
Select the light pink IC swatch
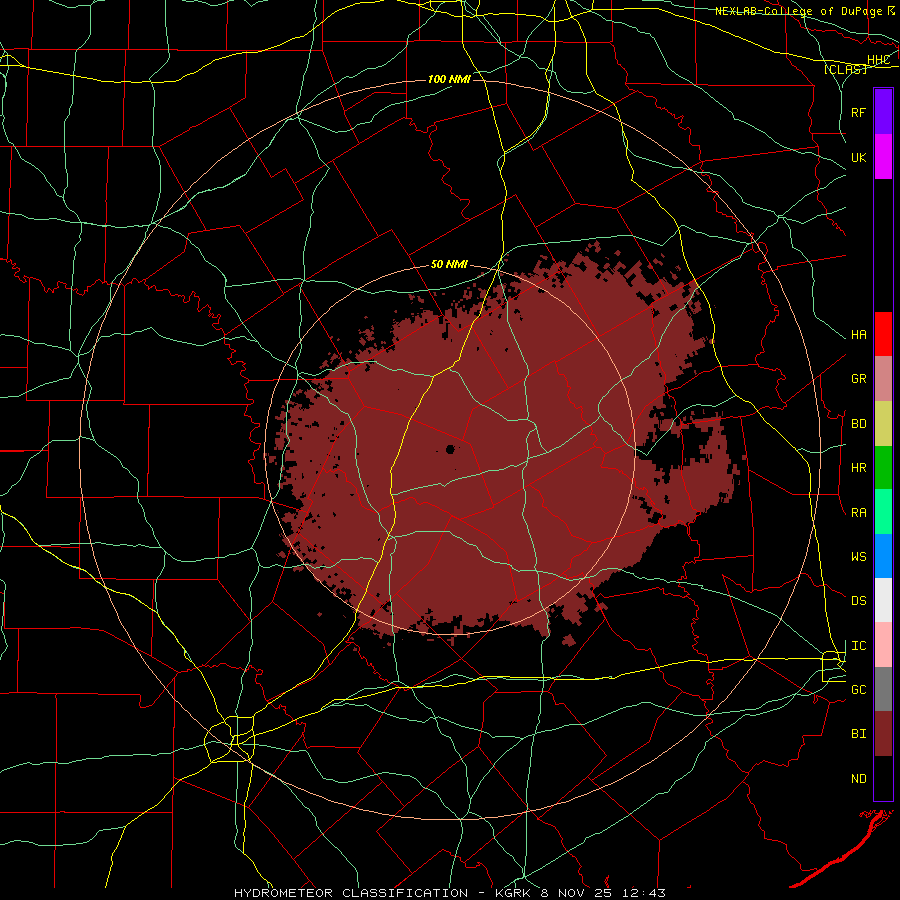tap(883, 645)
